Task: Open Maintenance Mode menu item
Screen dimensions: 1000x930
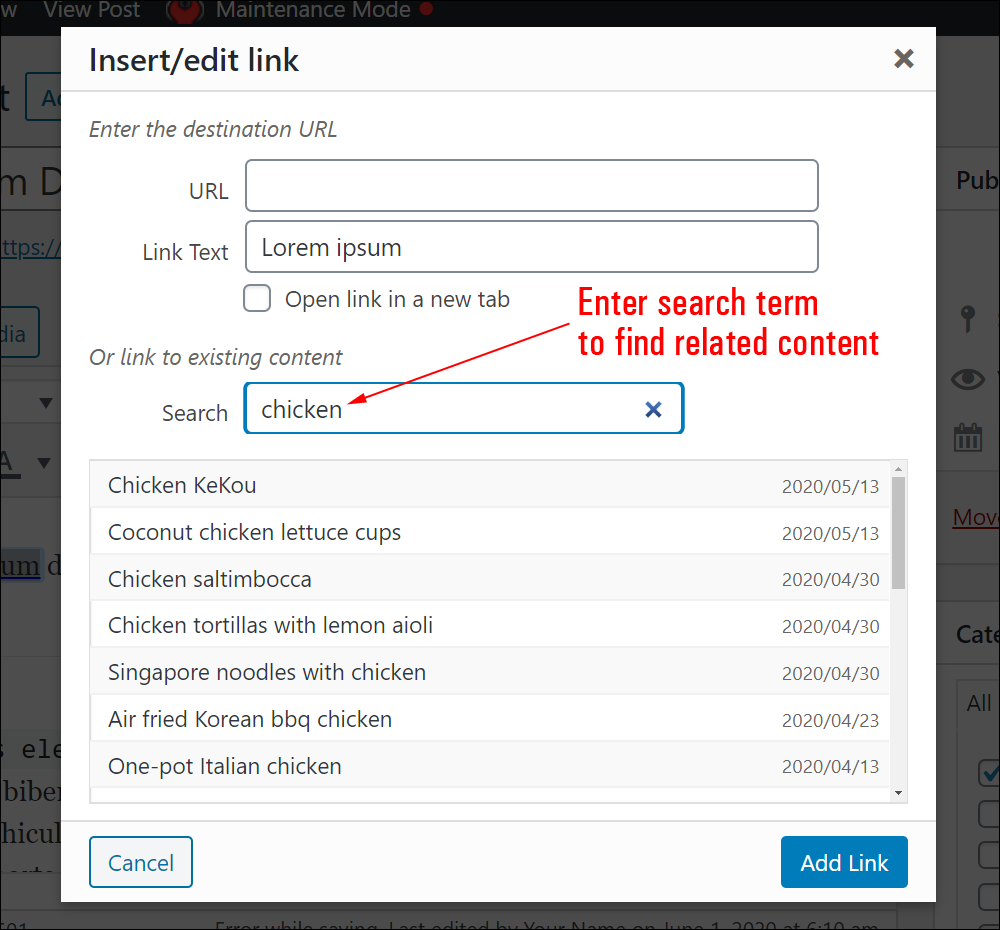Action: pyautogui.click(x=313, y=10)
